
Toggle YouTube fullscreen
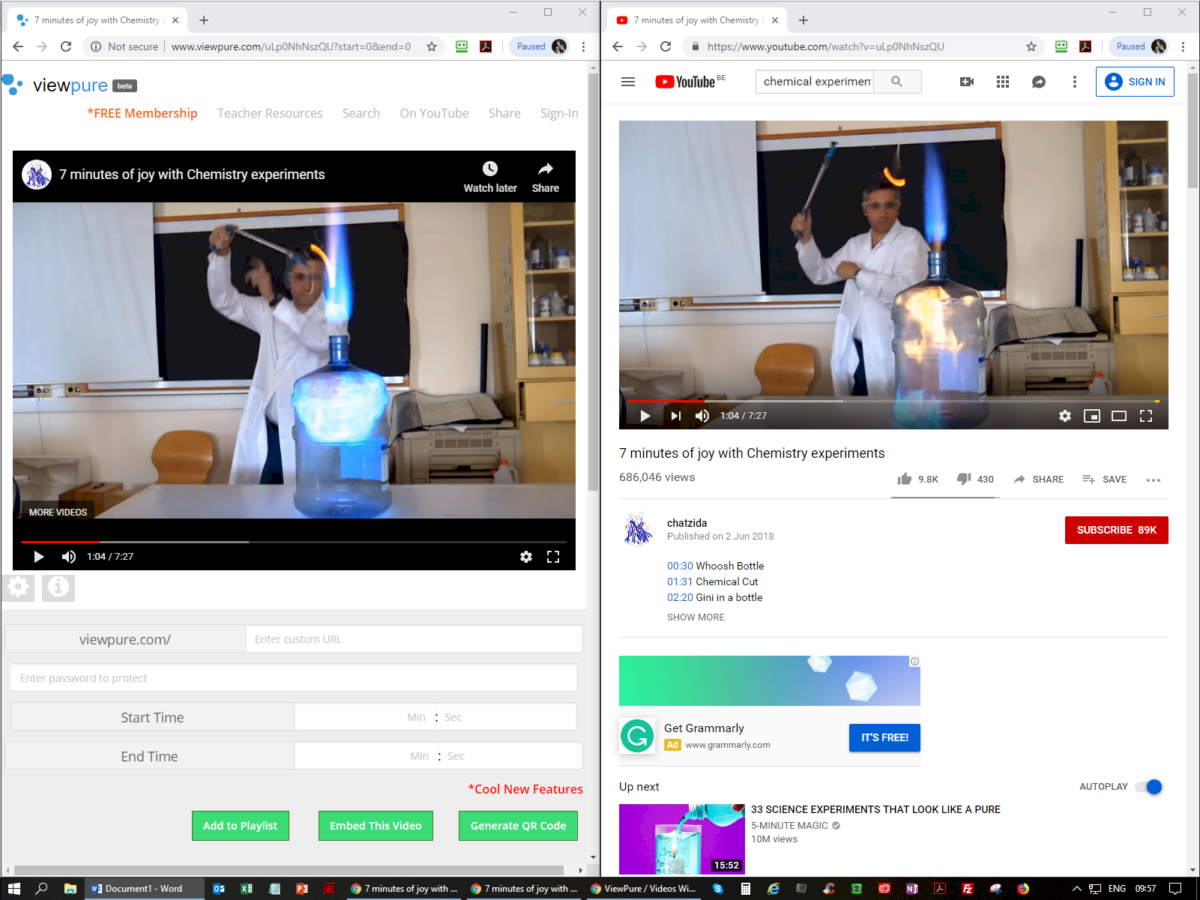click(x=1146, y=416)
